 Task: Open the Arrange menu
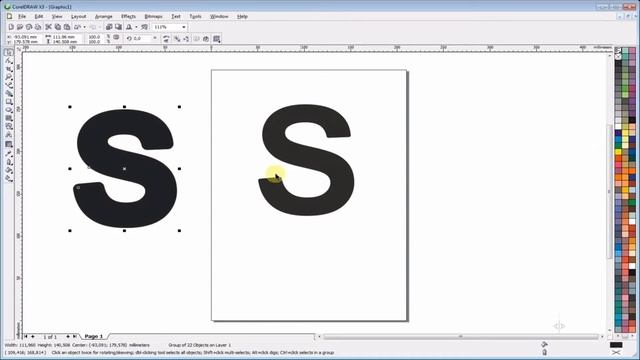click(104, 16)
